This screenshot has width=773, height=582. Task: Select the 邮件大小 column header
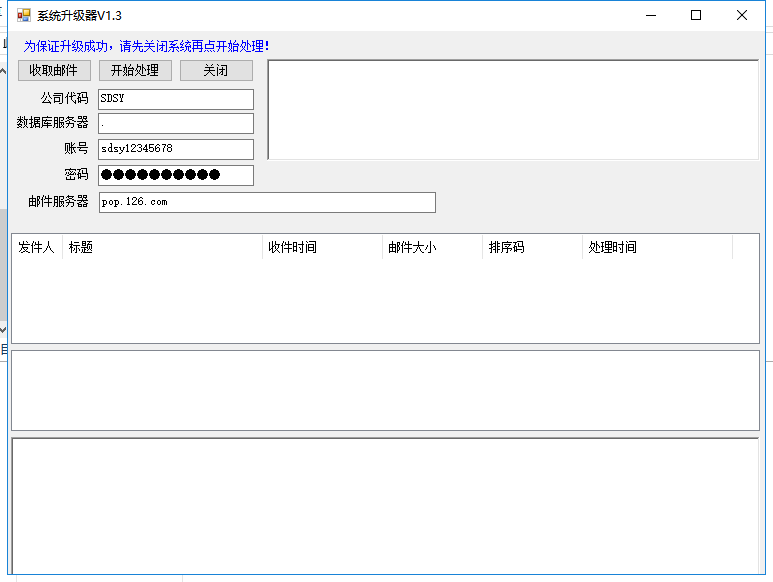click(432, 247)
